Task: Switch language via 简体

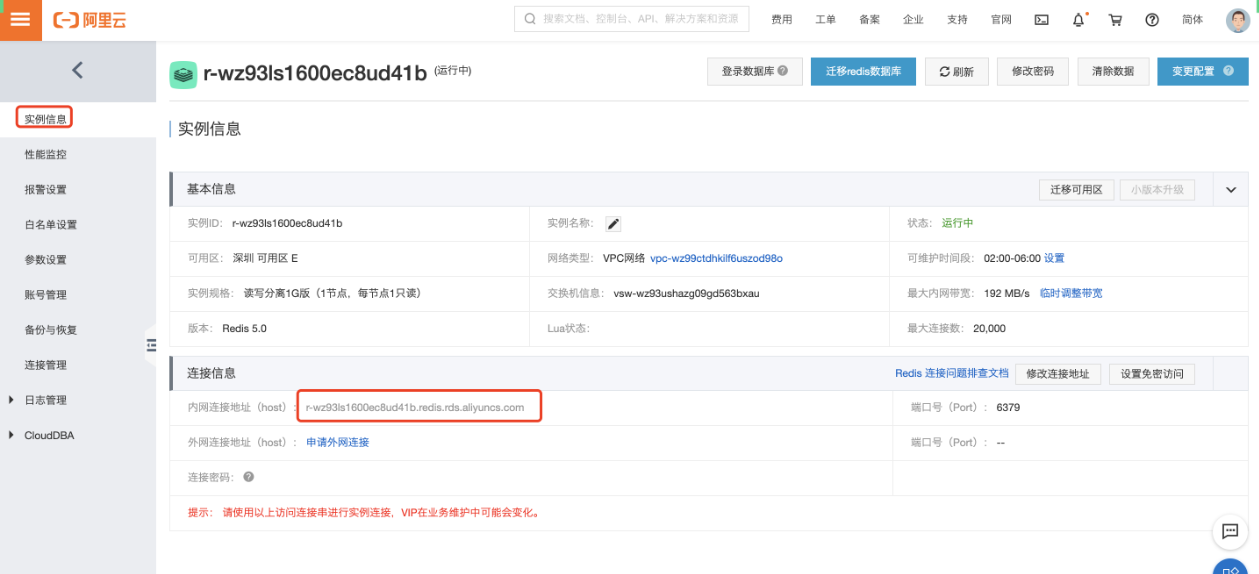Action: (x=1192, y=20)
